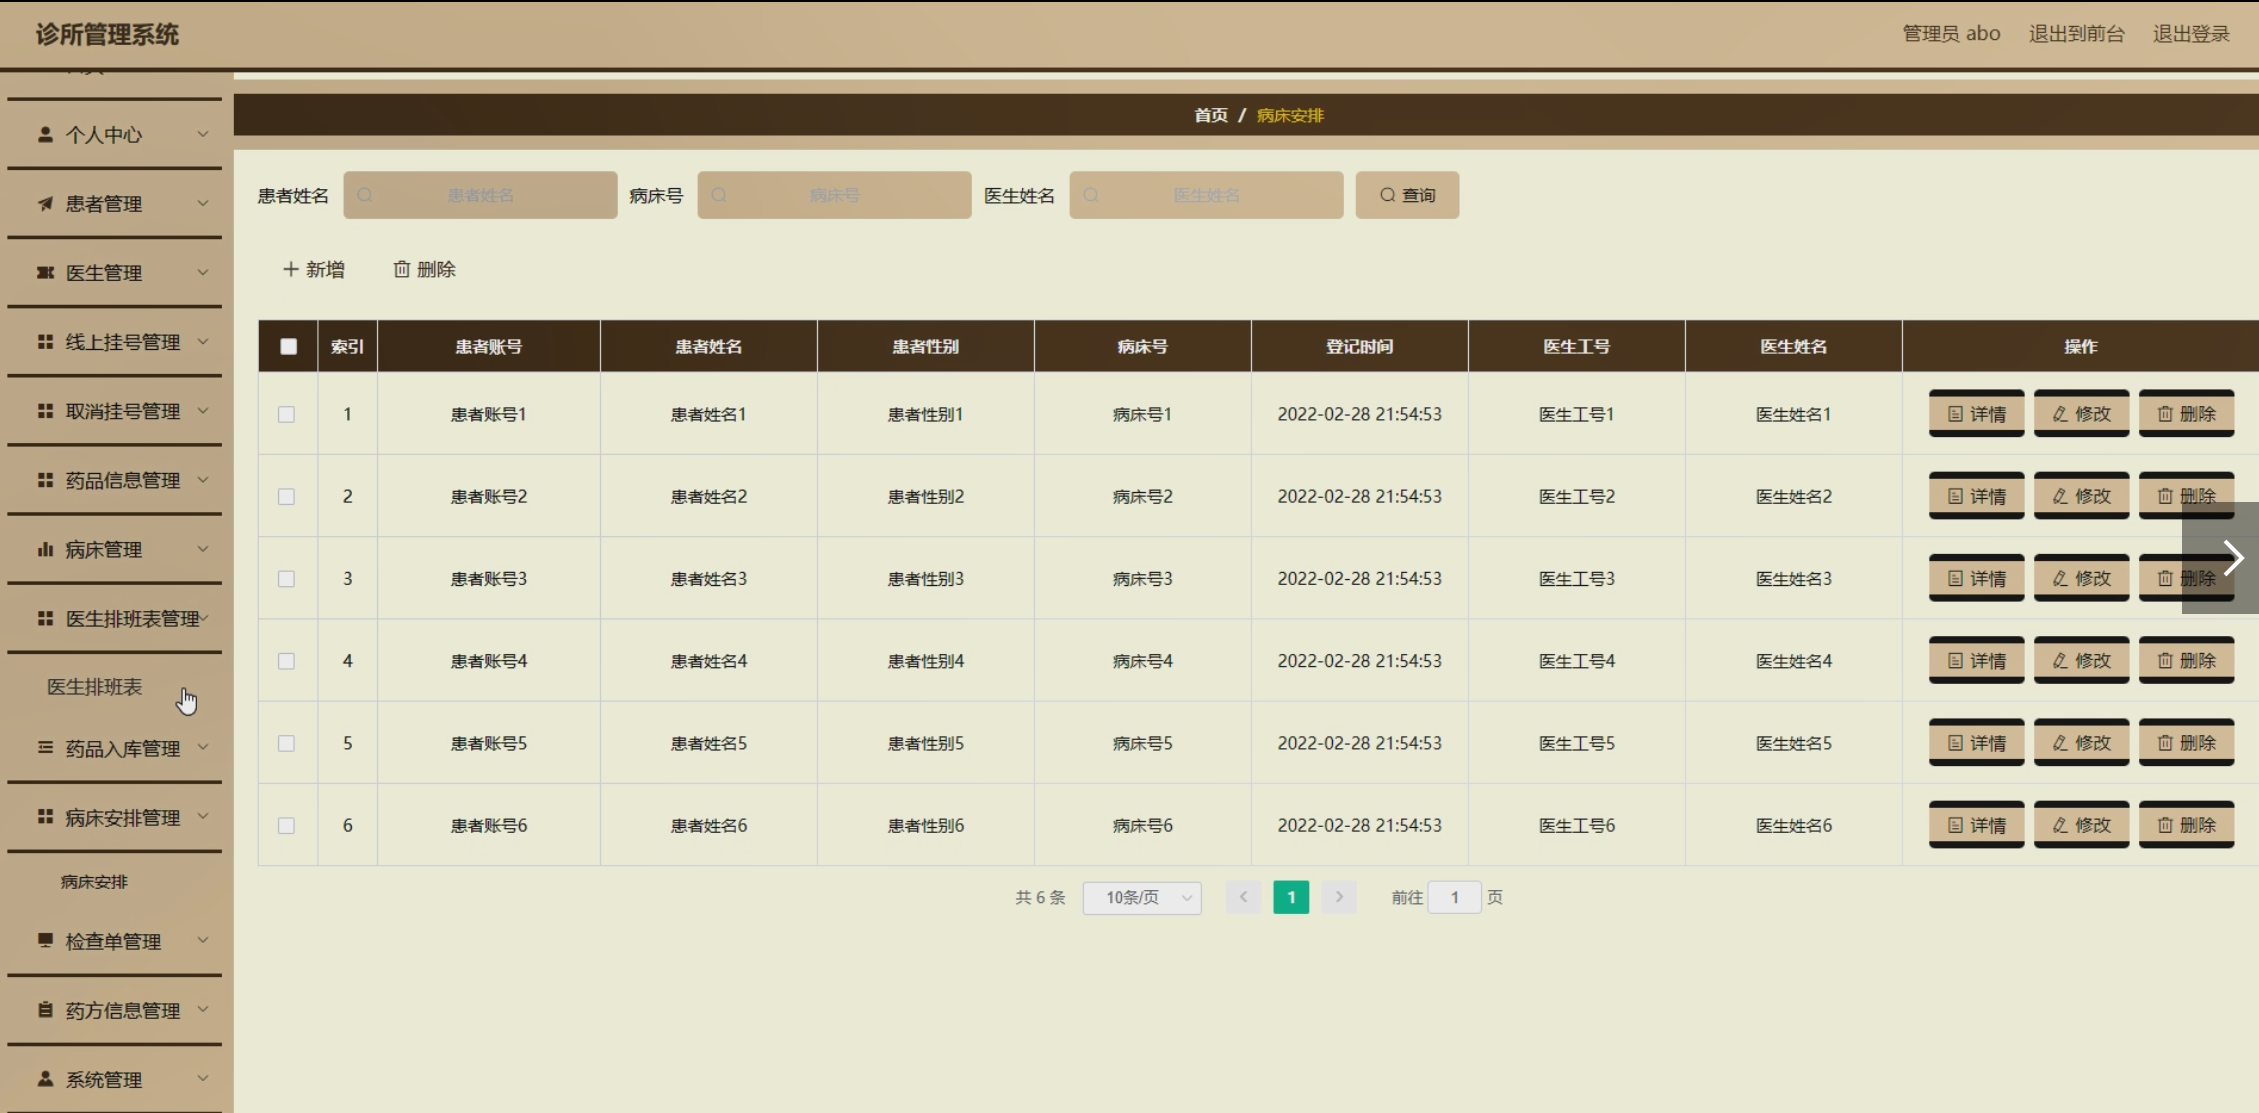
Task: Select the 病床安排 submenu item
Action: click(94, 882)
